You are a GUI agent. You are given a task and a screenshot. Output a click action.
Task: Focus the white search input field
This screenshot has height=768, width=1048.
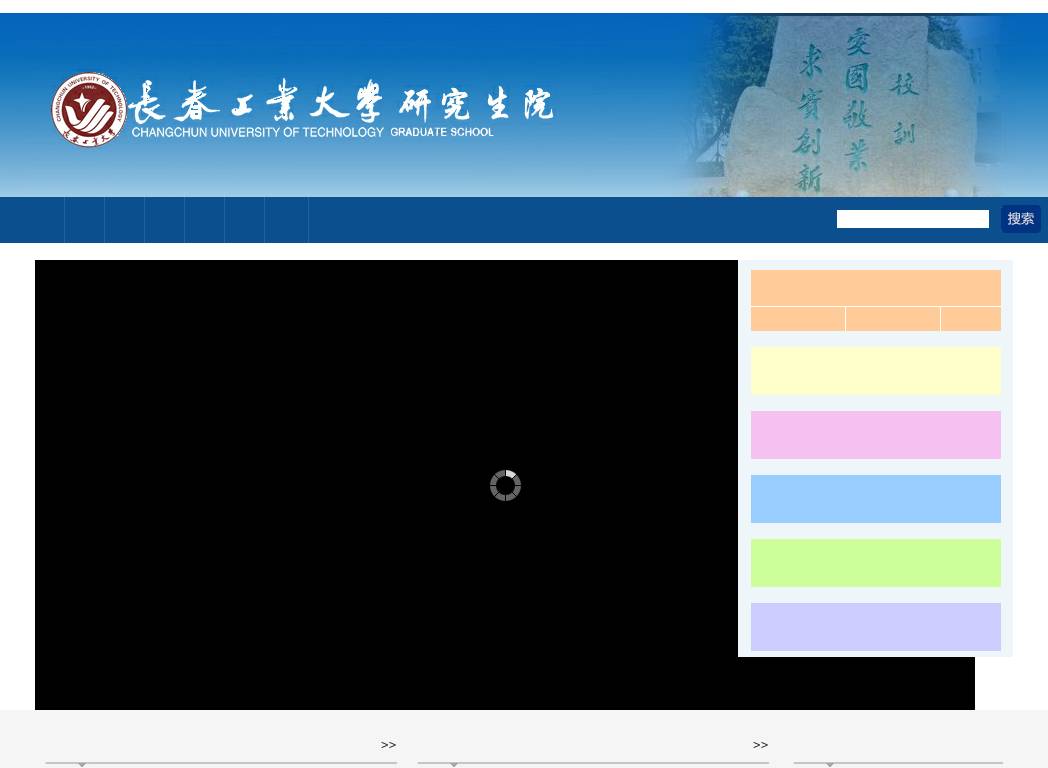click(912, 219)
